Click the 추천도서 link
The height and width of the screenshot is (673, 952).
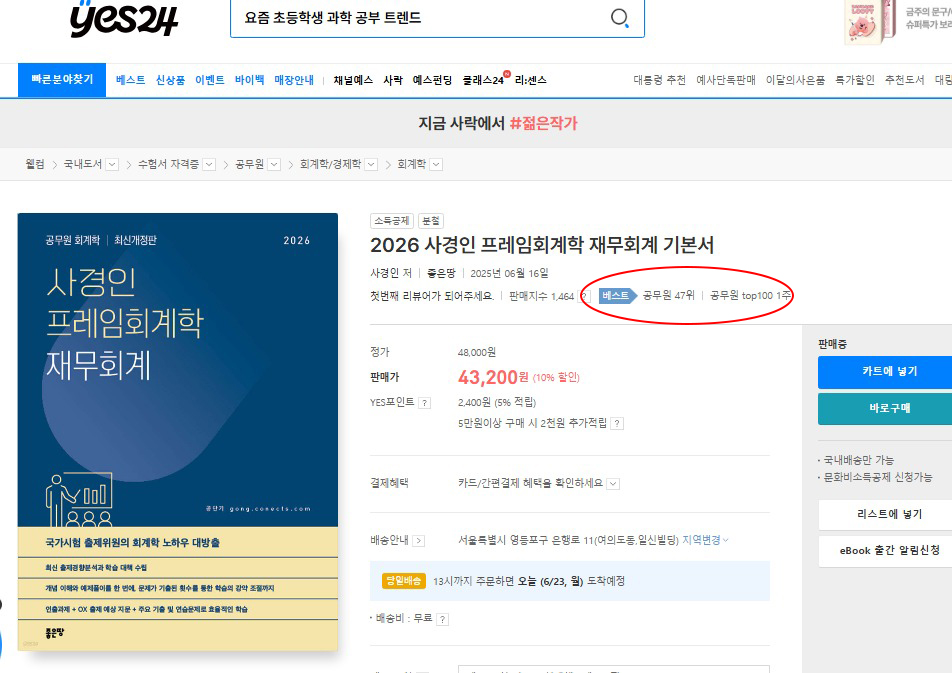pos(905,80)
